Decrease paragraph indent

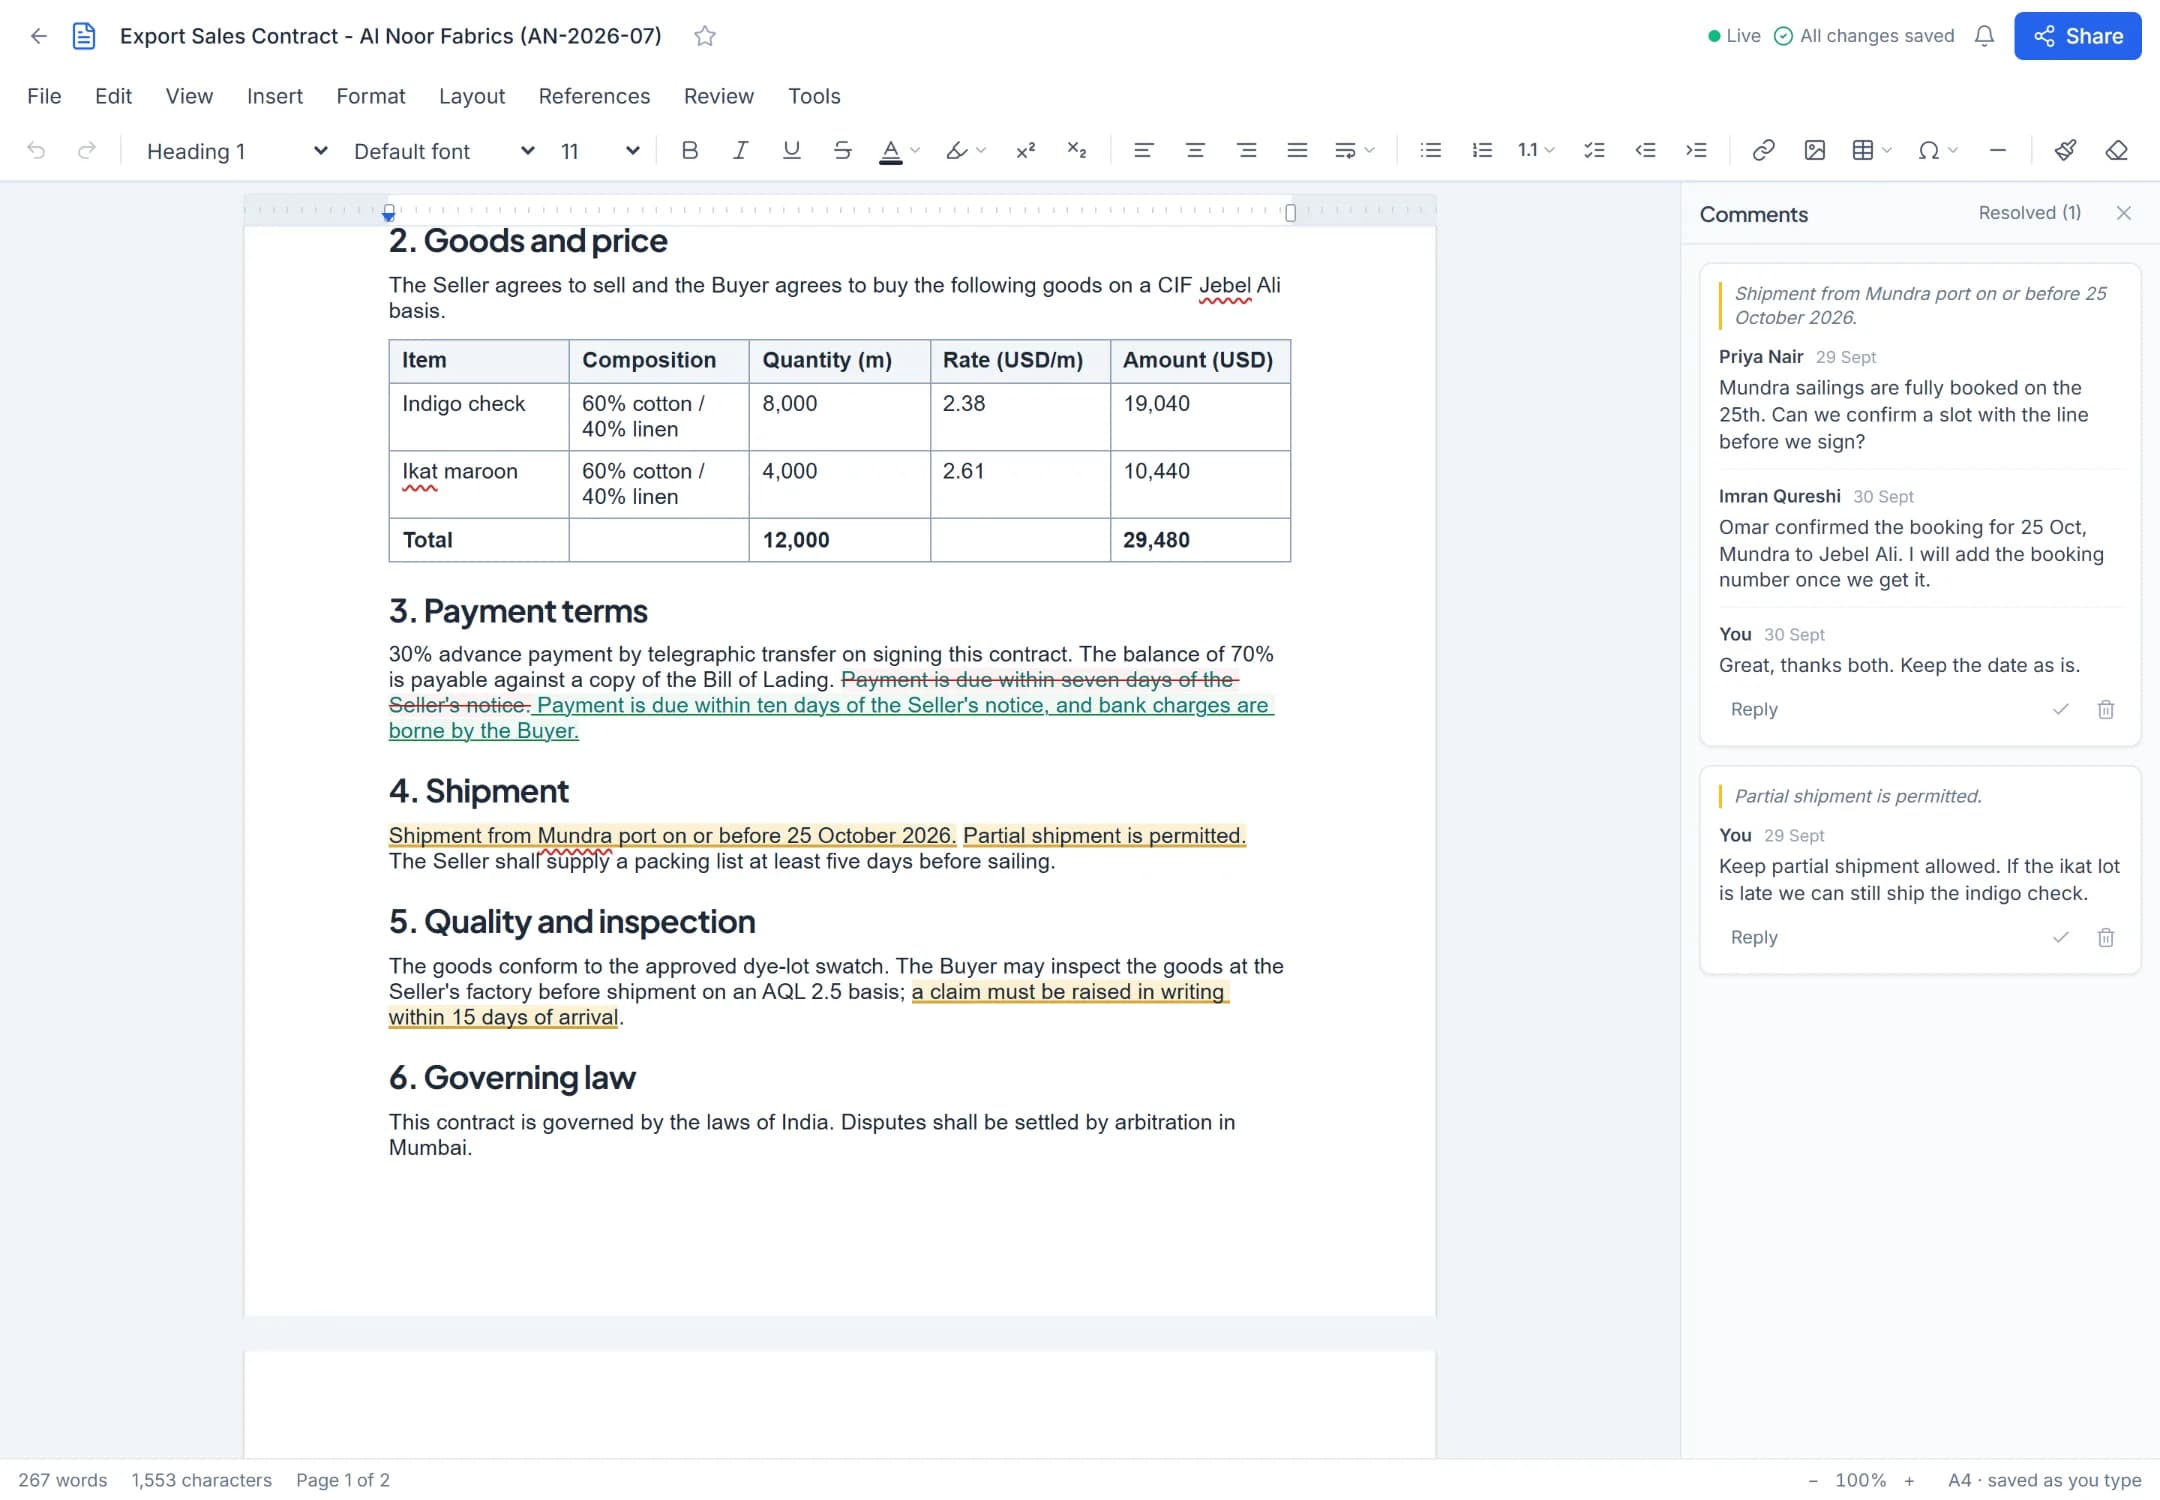[x=1645, y=151]
